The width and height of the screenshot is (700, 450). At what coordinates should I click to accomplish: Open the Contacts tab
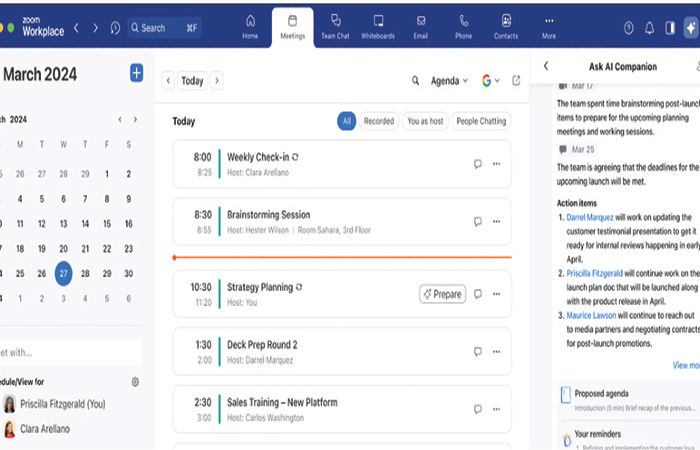click(506, 27)
